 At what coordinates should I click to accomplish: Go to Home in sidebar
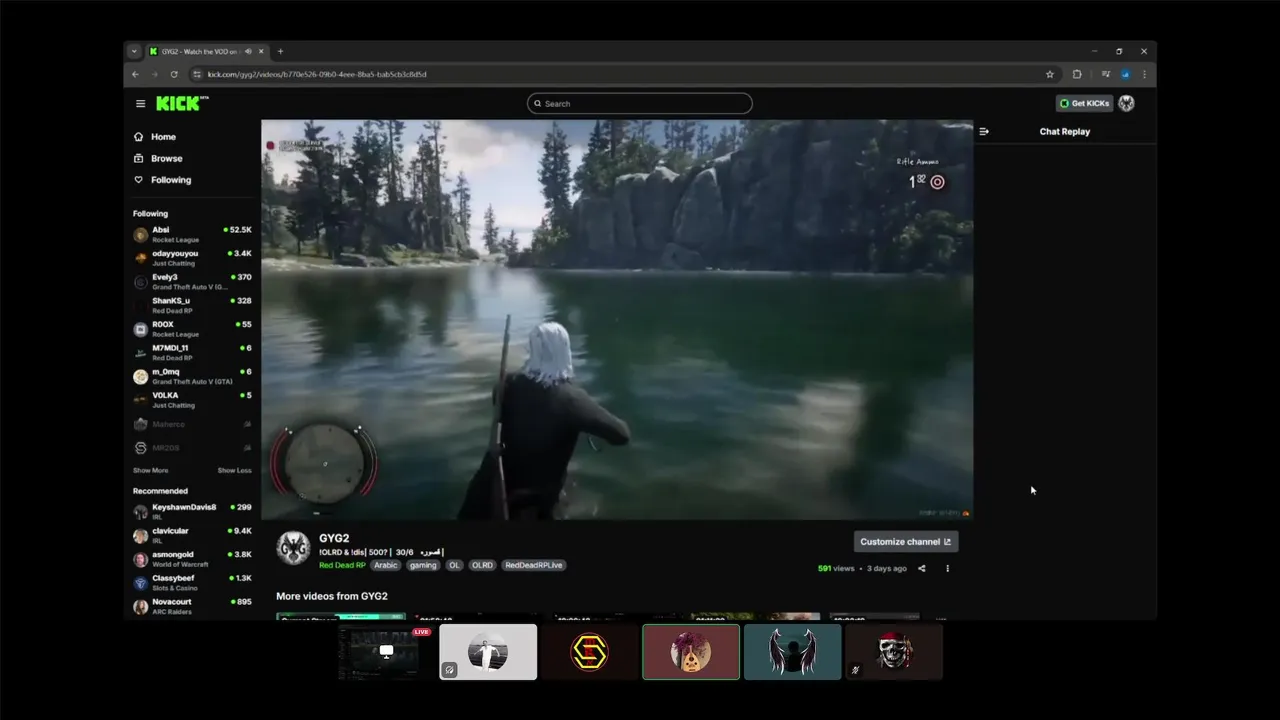click(163, 137)
